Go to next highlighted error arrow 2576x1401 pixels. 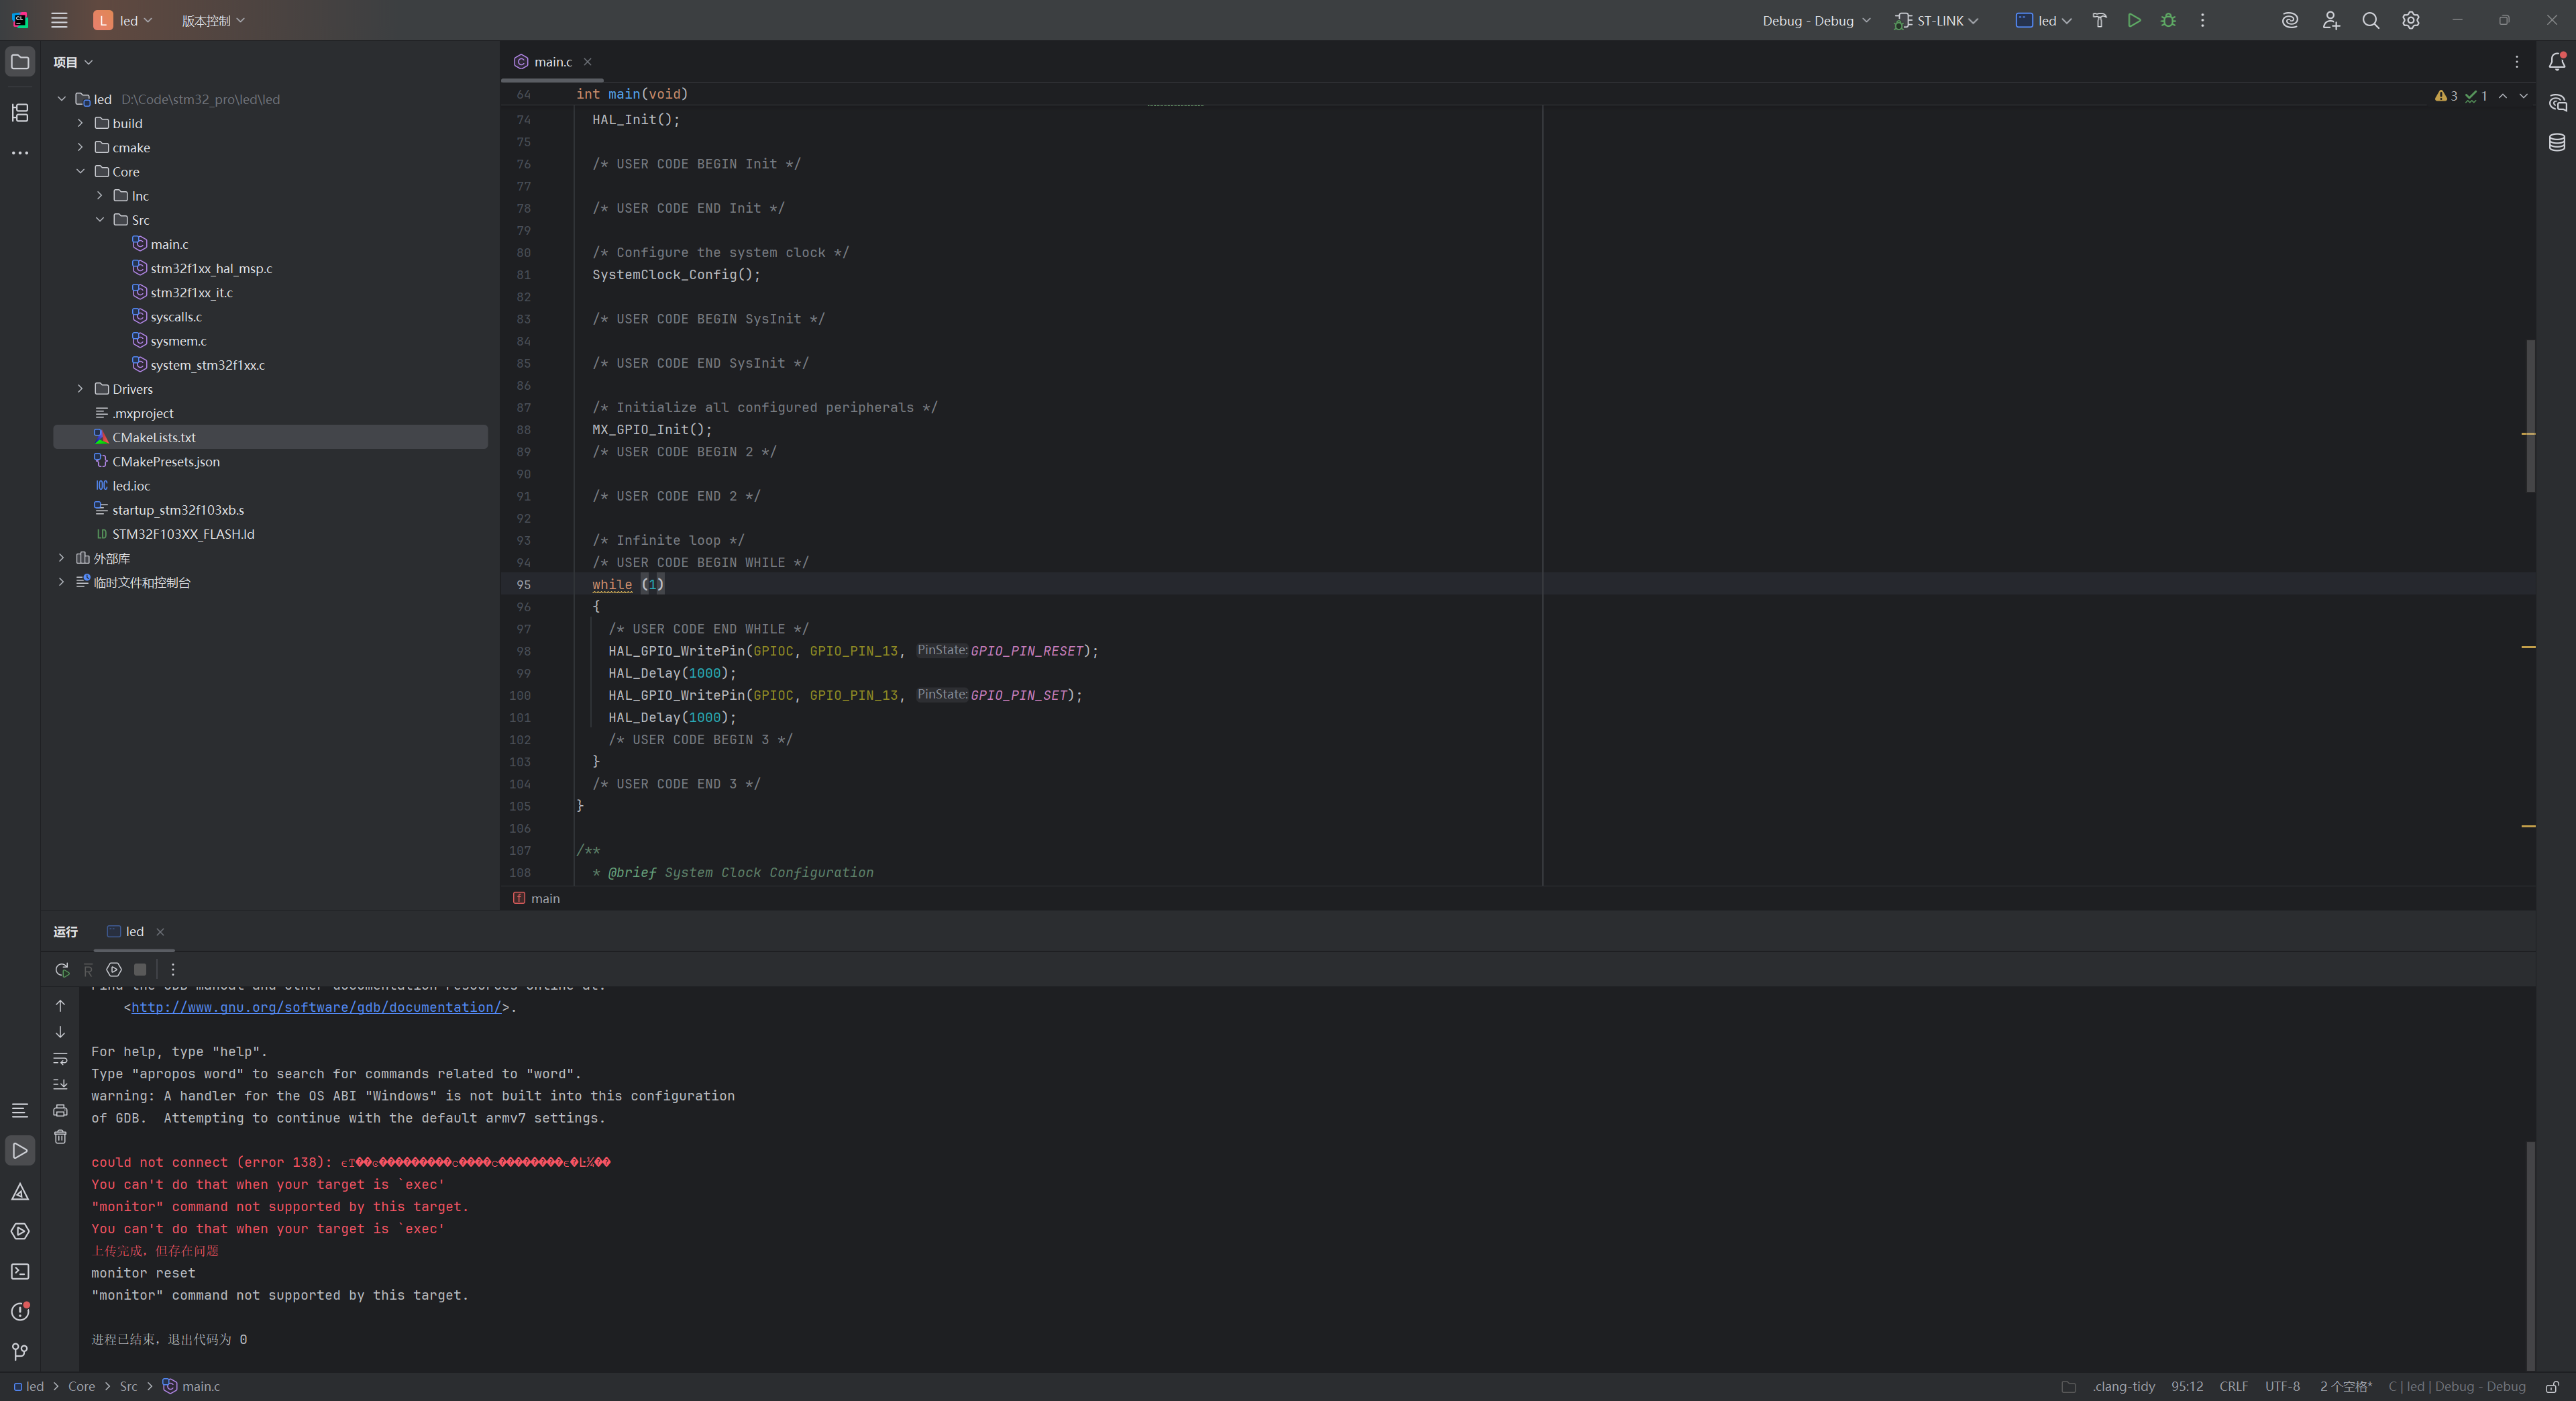click(x=2523, y=96)
